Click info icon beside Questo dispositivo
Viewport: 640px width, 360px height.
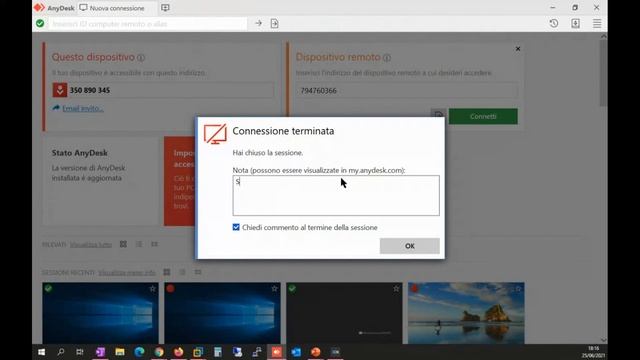(x=141, y=58)
